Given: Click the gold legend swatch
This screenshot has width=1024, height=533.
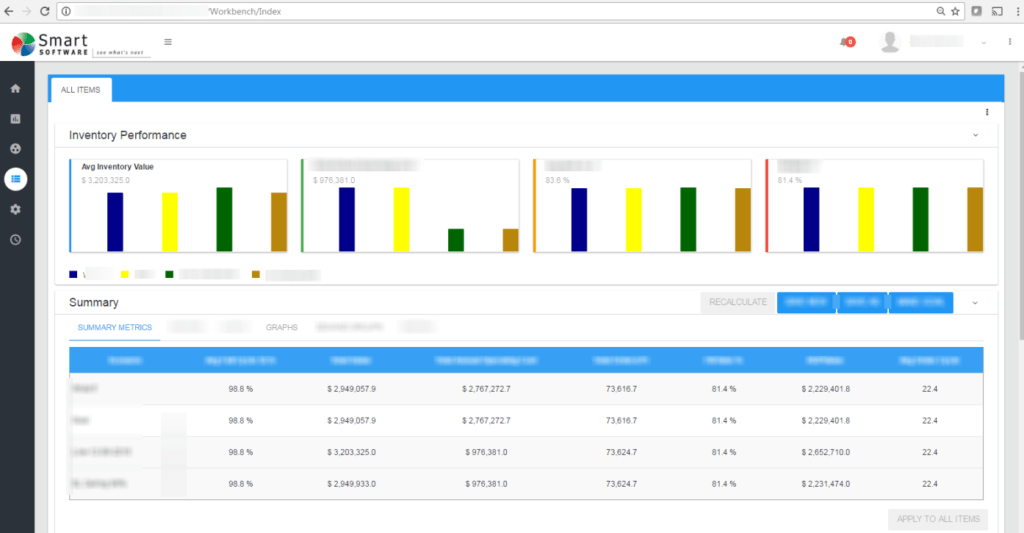Looking at the screenshot, I should (x=256, y=274).
